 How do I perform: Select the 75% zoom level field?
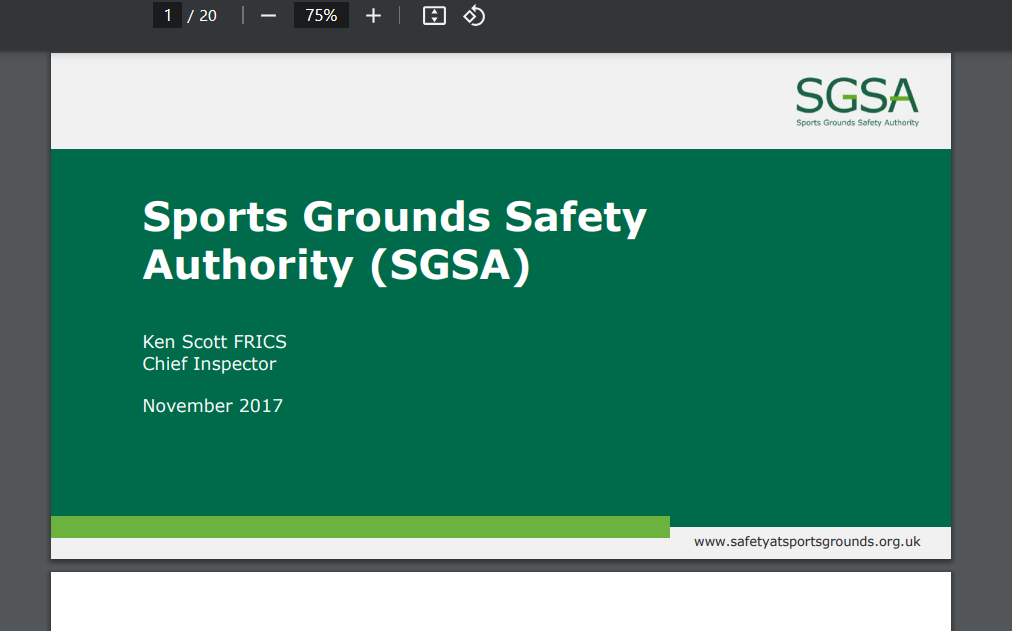tap(321, 15)
